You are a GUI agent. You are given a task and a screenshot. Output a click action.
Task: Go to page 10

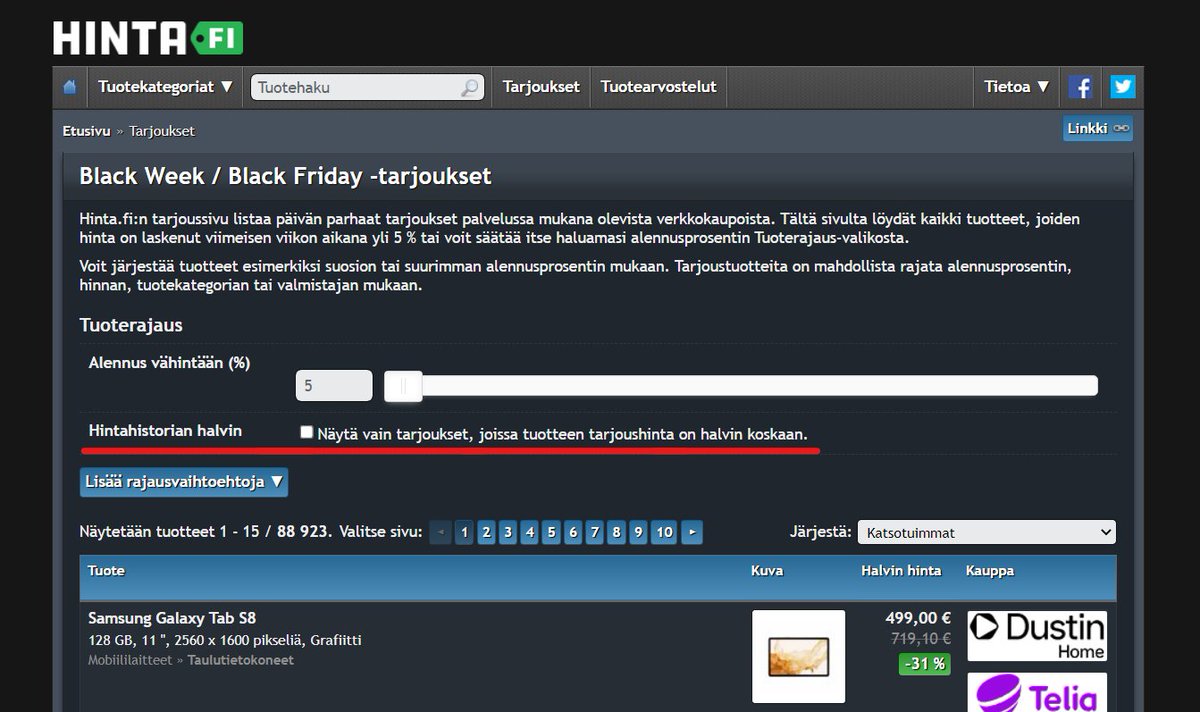point(664,532)
